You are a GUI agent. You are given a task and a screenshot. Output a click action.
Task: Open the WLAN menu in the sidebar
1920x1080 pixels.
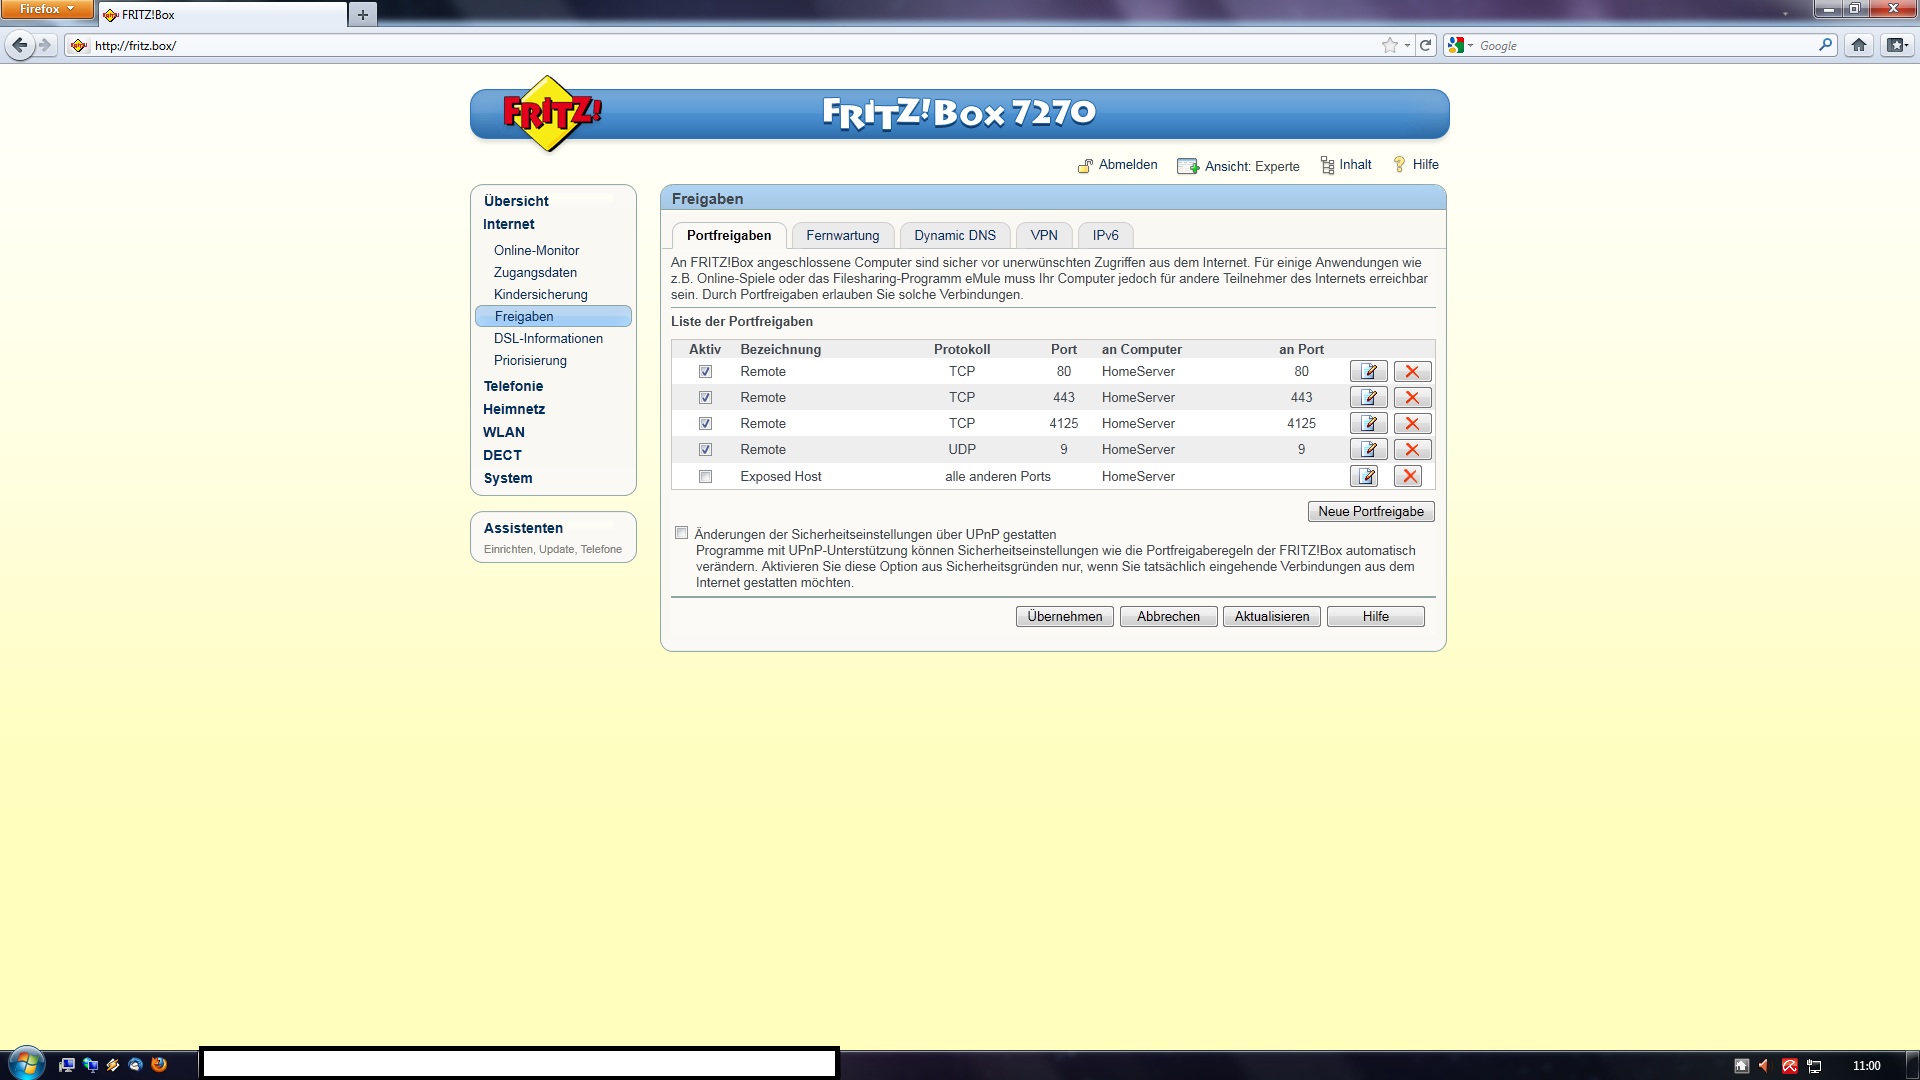(503, 432)
